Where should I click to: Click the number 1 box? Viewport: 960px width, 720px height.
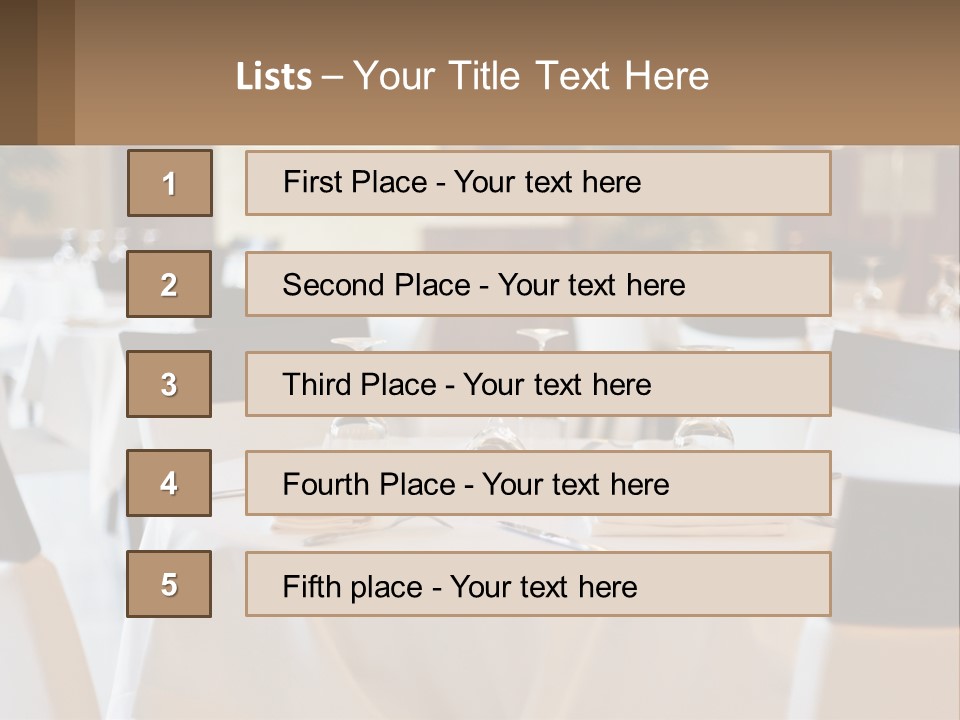pos(169,183)
